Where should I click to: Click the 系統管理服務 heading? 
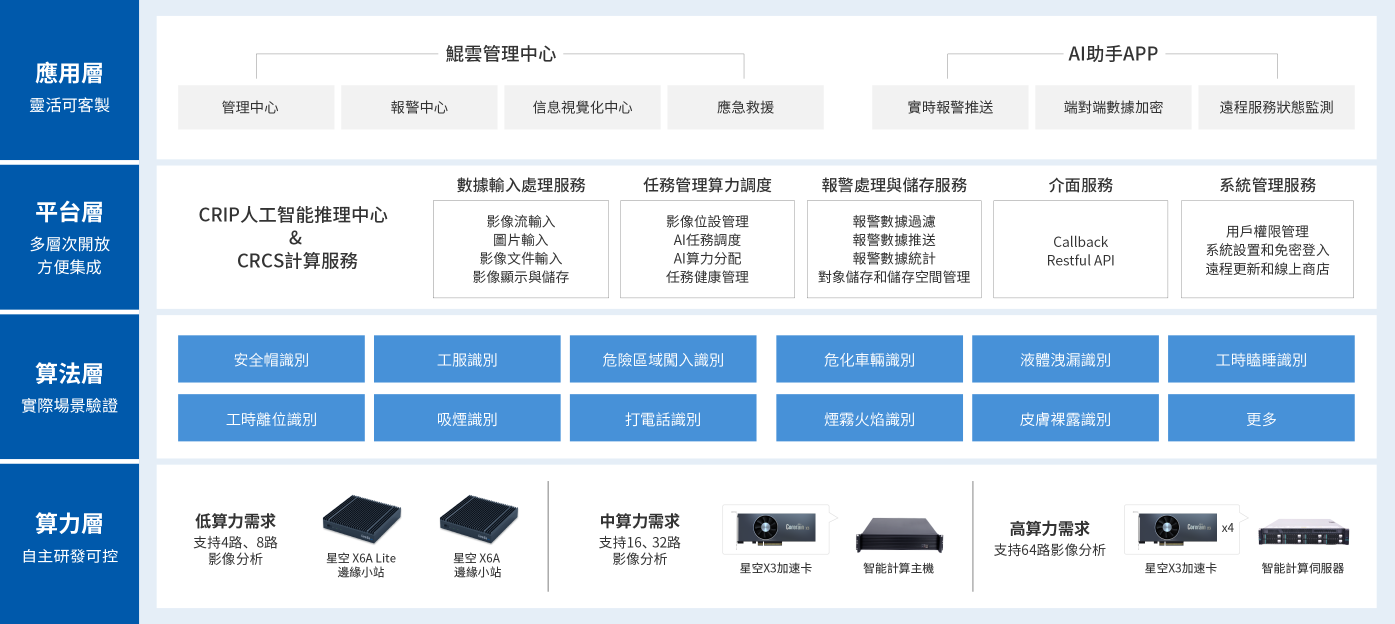tap(1267, 185)
